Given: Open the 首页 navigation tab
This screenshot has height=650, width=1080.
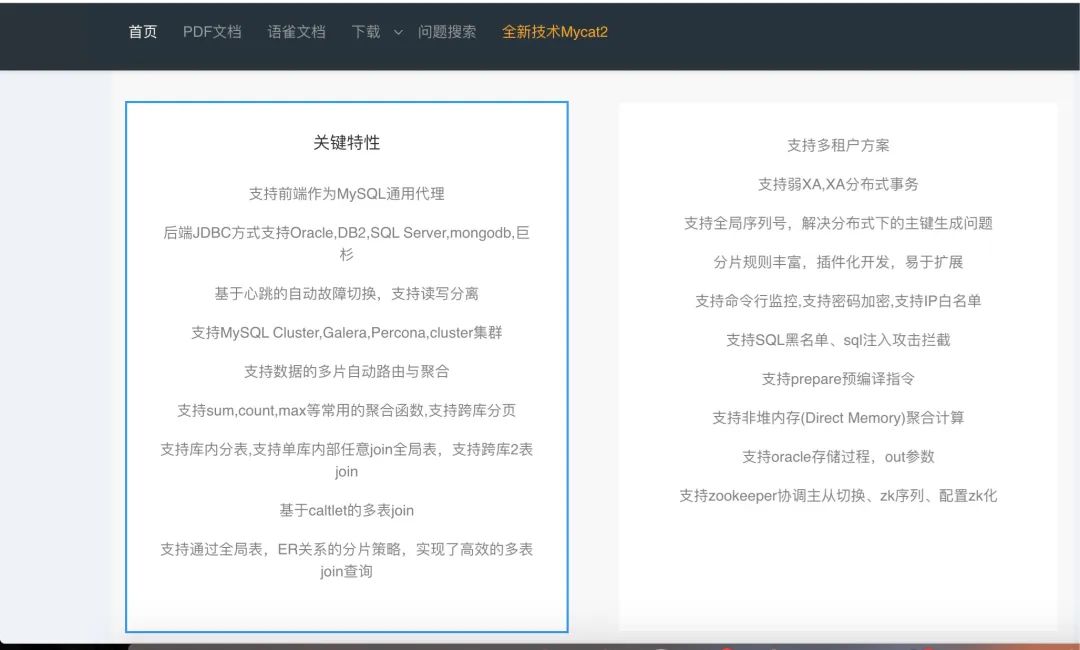Looking at the screenshot, I should [x=143, y=32].
